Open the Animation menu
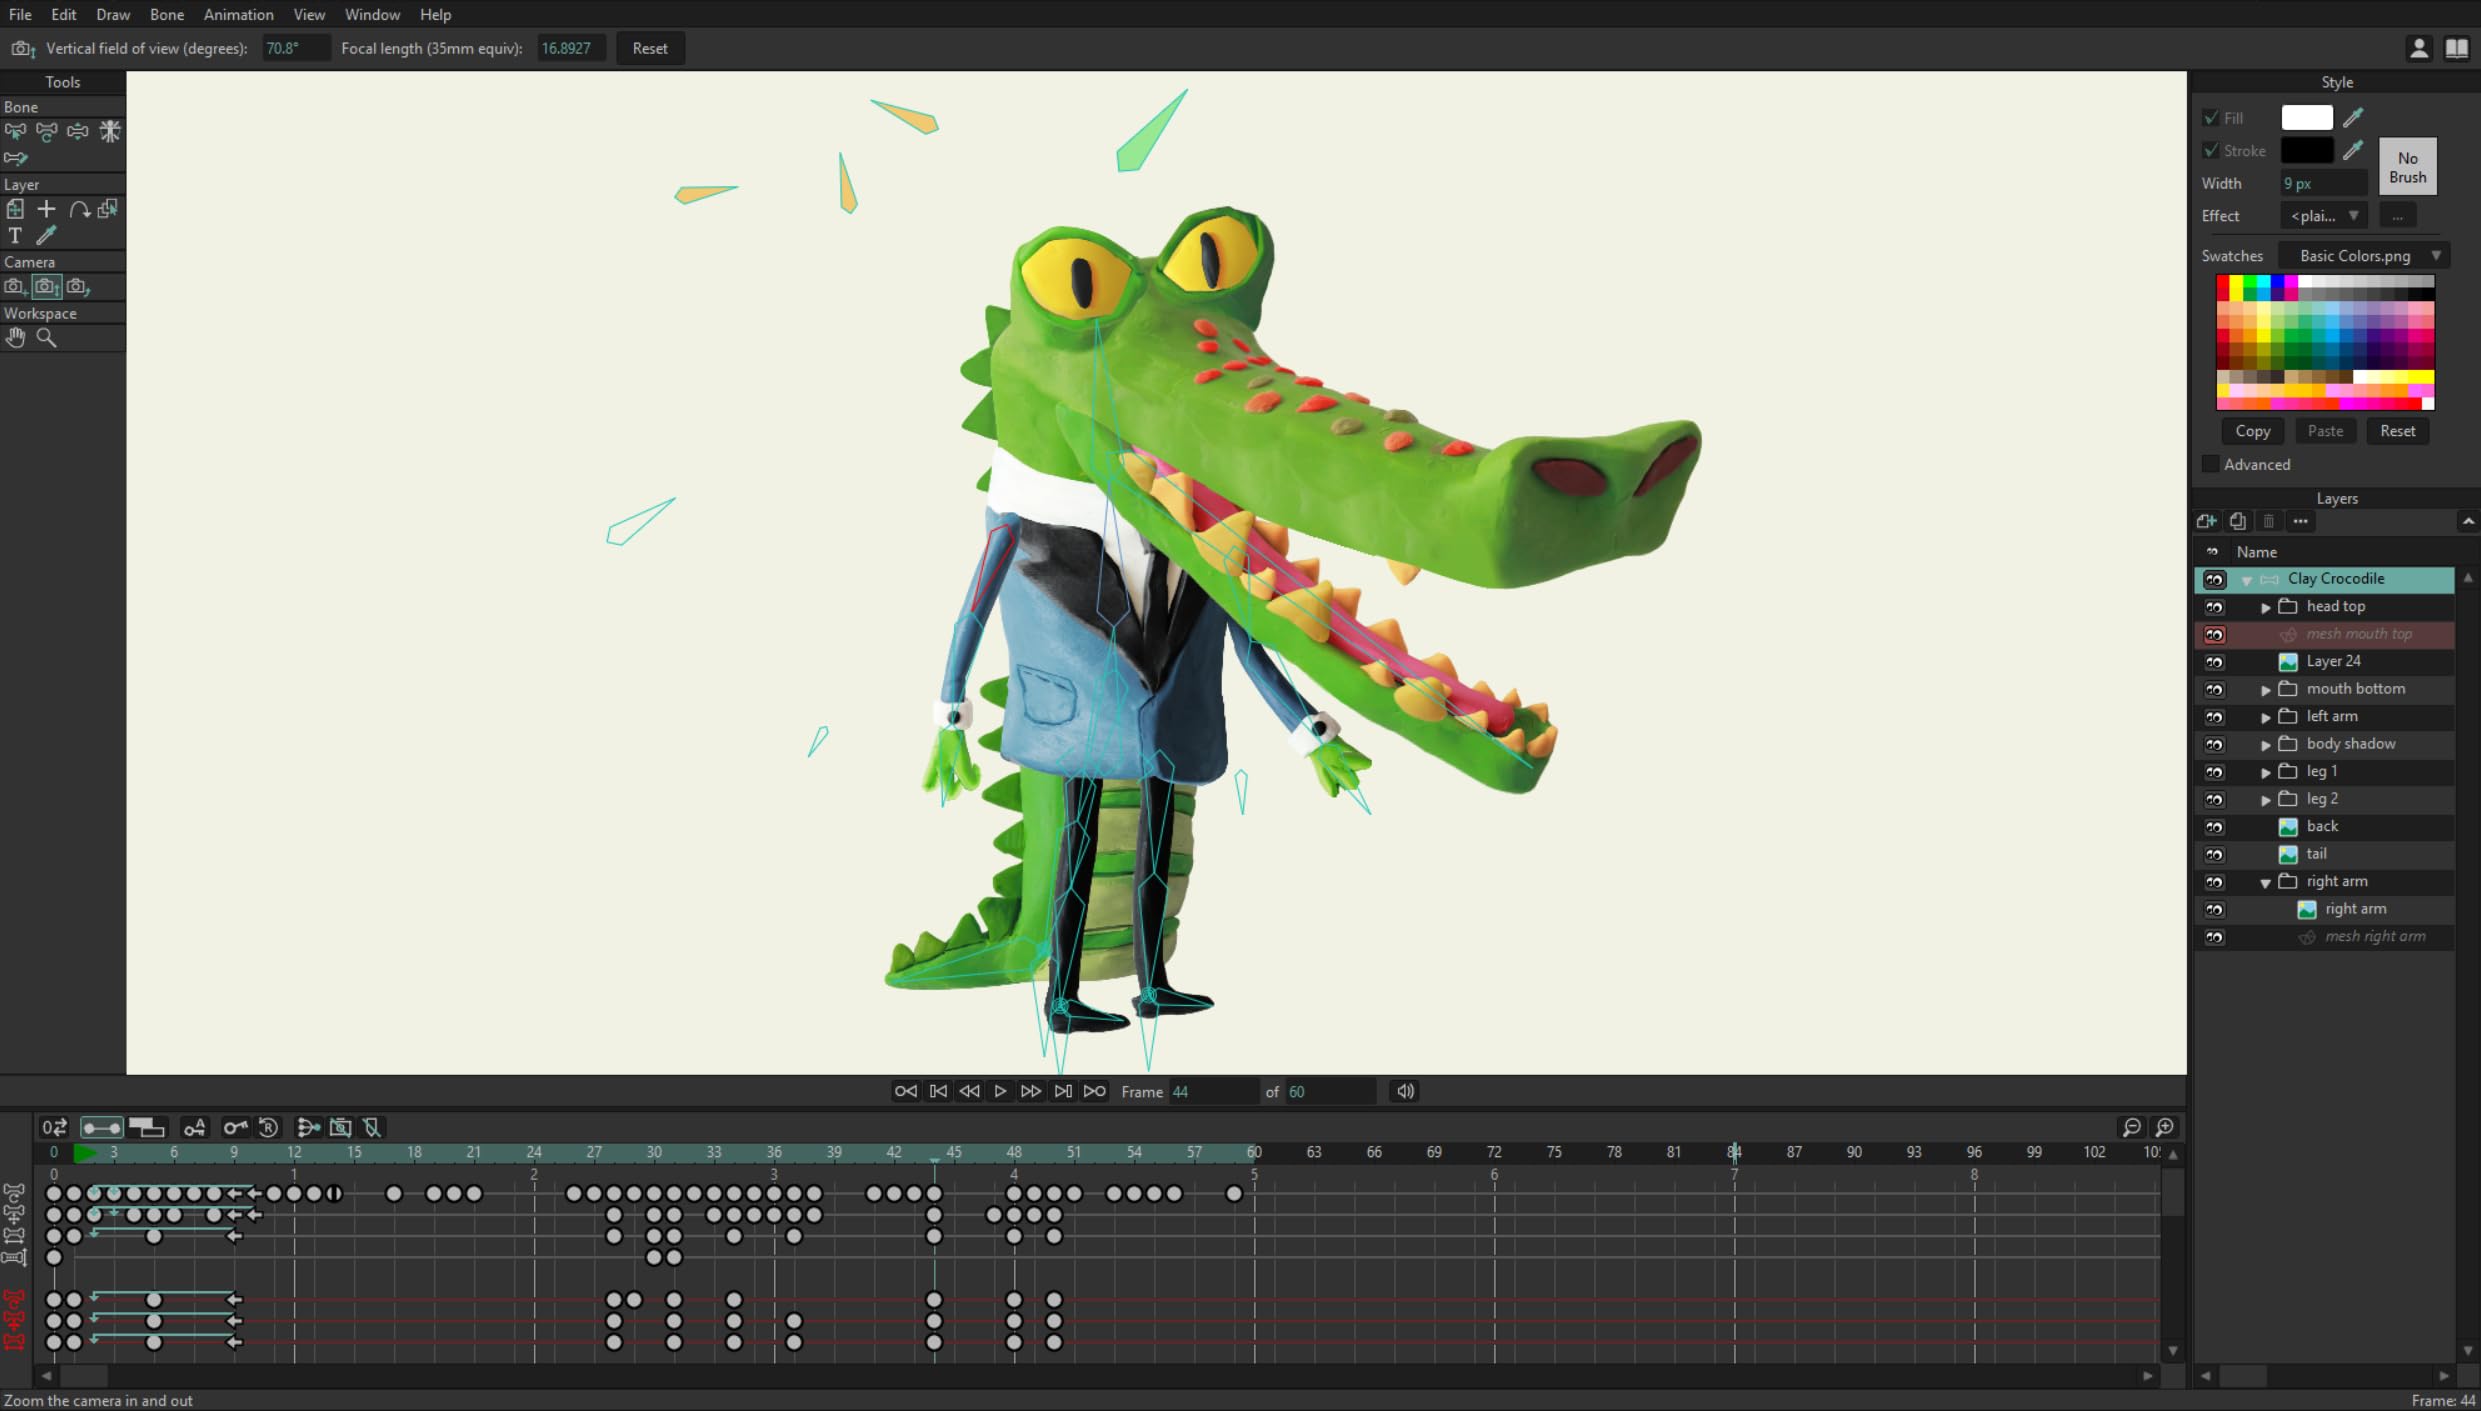 pyautogui.click(x=238, y=14)
